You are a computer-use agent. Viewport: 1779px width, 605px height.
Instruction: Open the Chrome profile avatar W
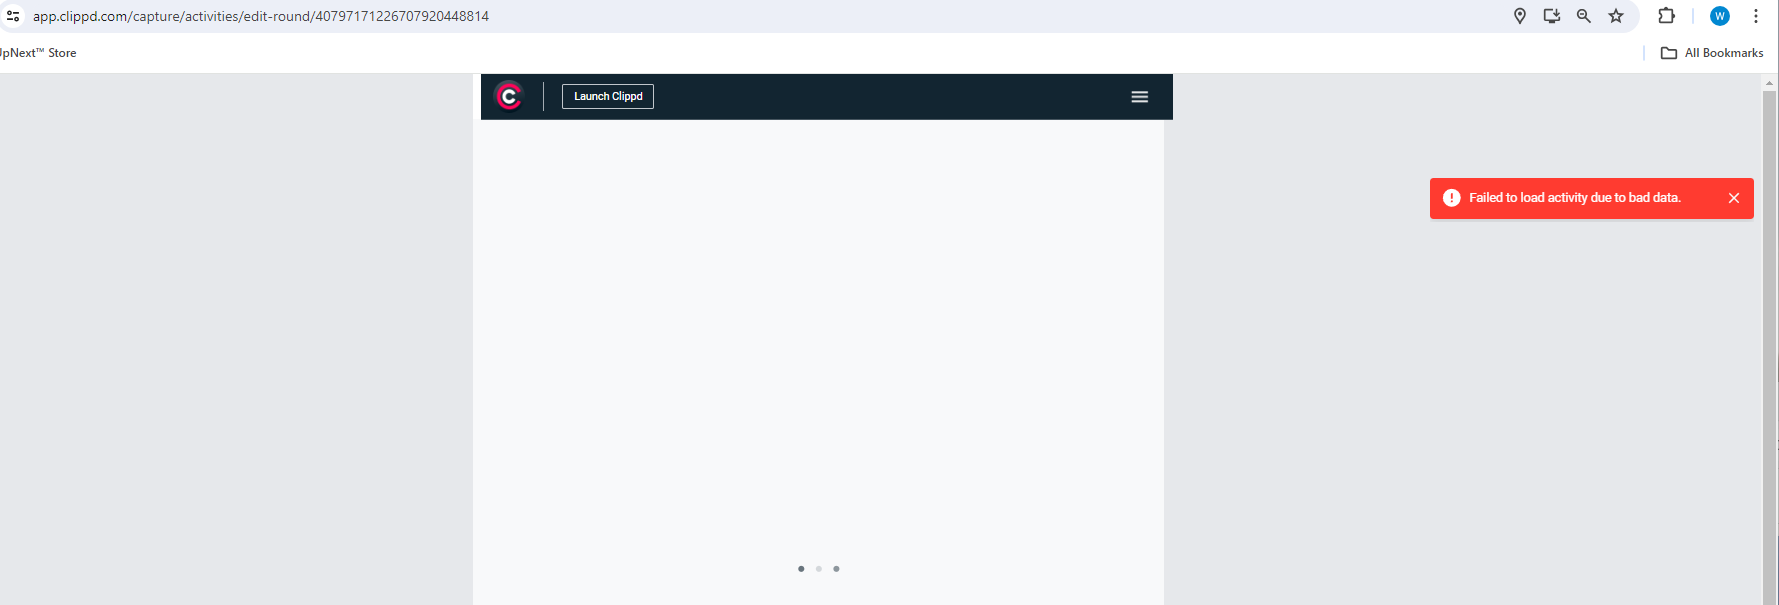1719,16
